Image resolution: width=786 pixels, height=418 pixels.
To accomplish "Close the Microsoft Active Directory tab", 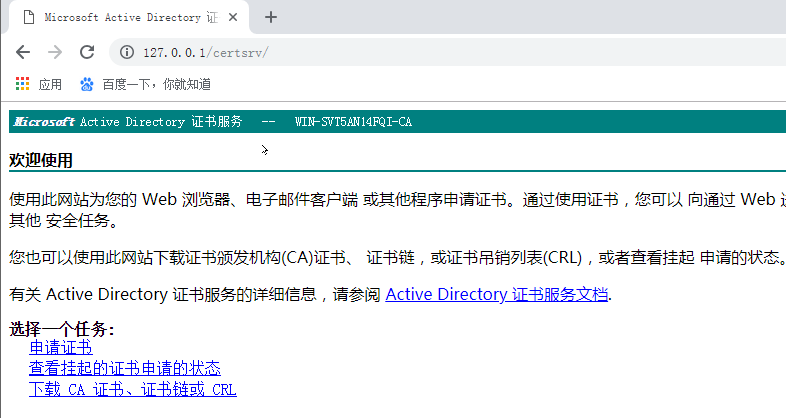I will point(233,17).
